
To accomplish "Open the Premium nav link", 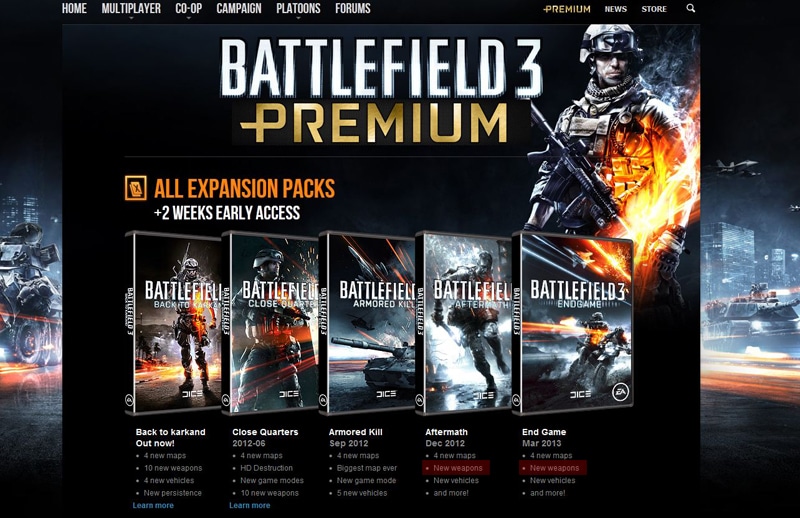I will 567,9.
